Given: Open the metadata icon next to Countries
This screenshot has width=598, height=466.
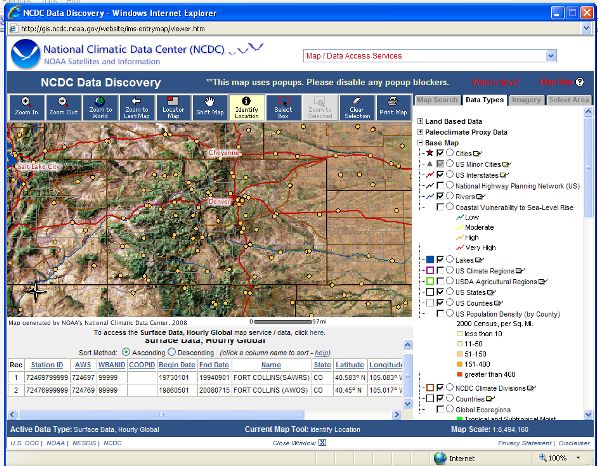Looking at the screenshot, I should pos(490,399).
